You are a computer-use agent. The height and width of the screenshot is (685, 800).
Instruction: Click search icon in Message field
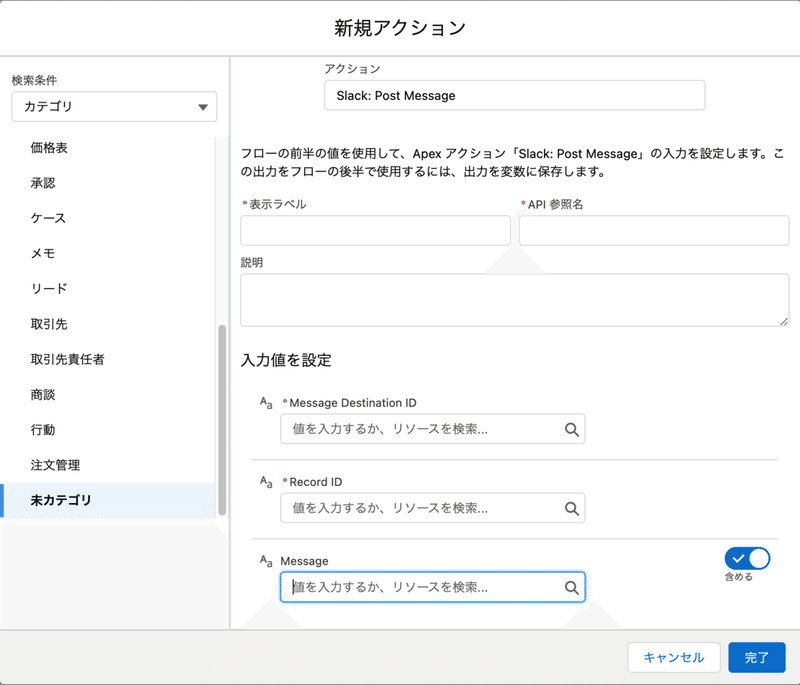coord(571,588)
